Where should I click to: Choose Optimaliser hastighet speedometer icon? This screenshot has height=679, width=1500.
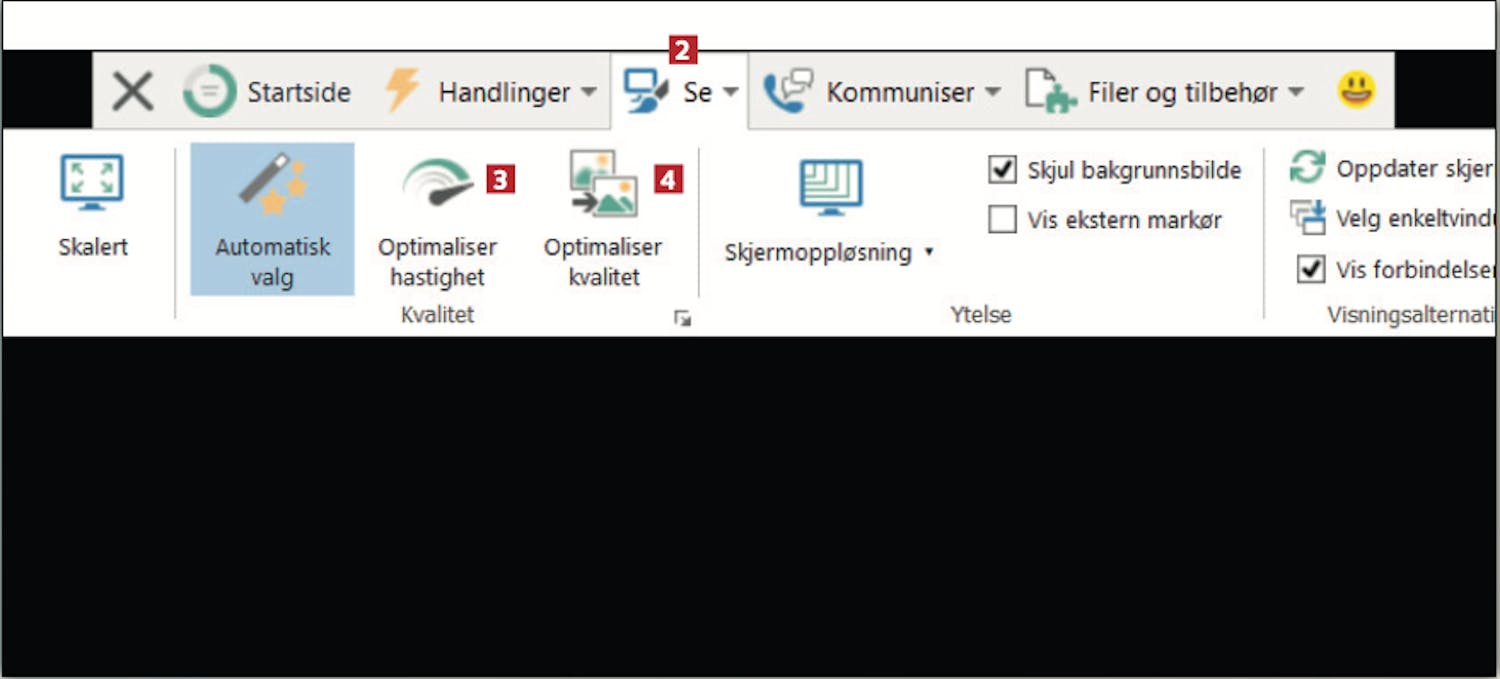click(437, 183)
